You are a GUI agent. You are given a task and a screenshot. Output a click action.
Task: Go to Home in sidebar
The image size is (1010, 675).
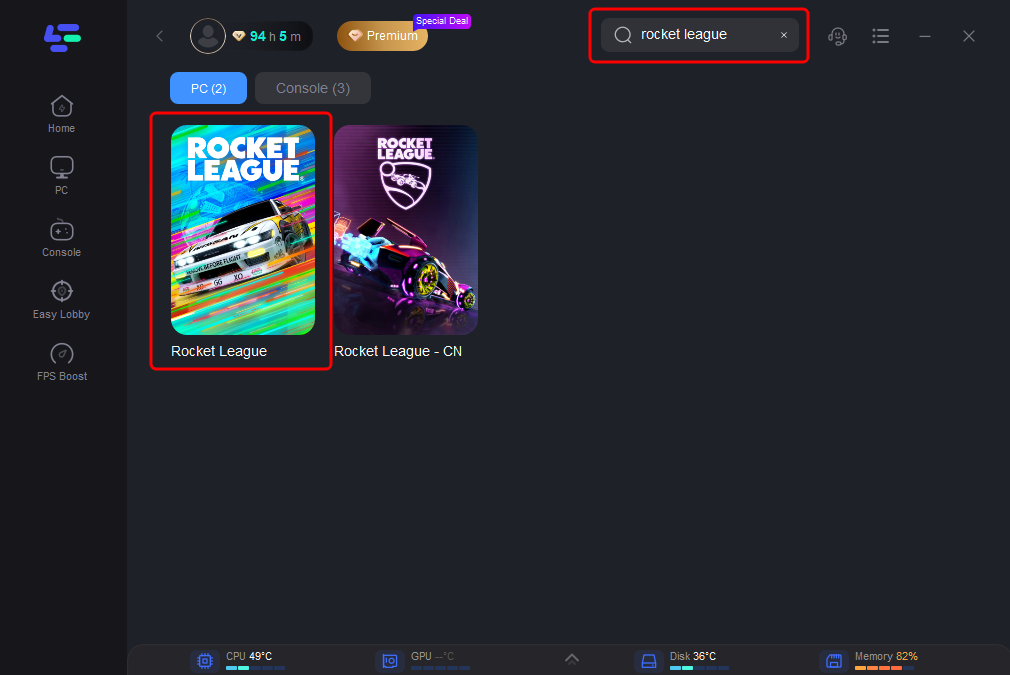coord(62,113)
